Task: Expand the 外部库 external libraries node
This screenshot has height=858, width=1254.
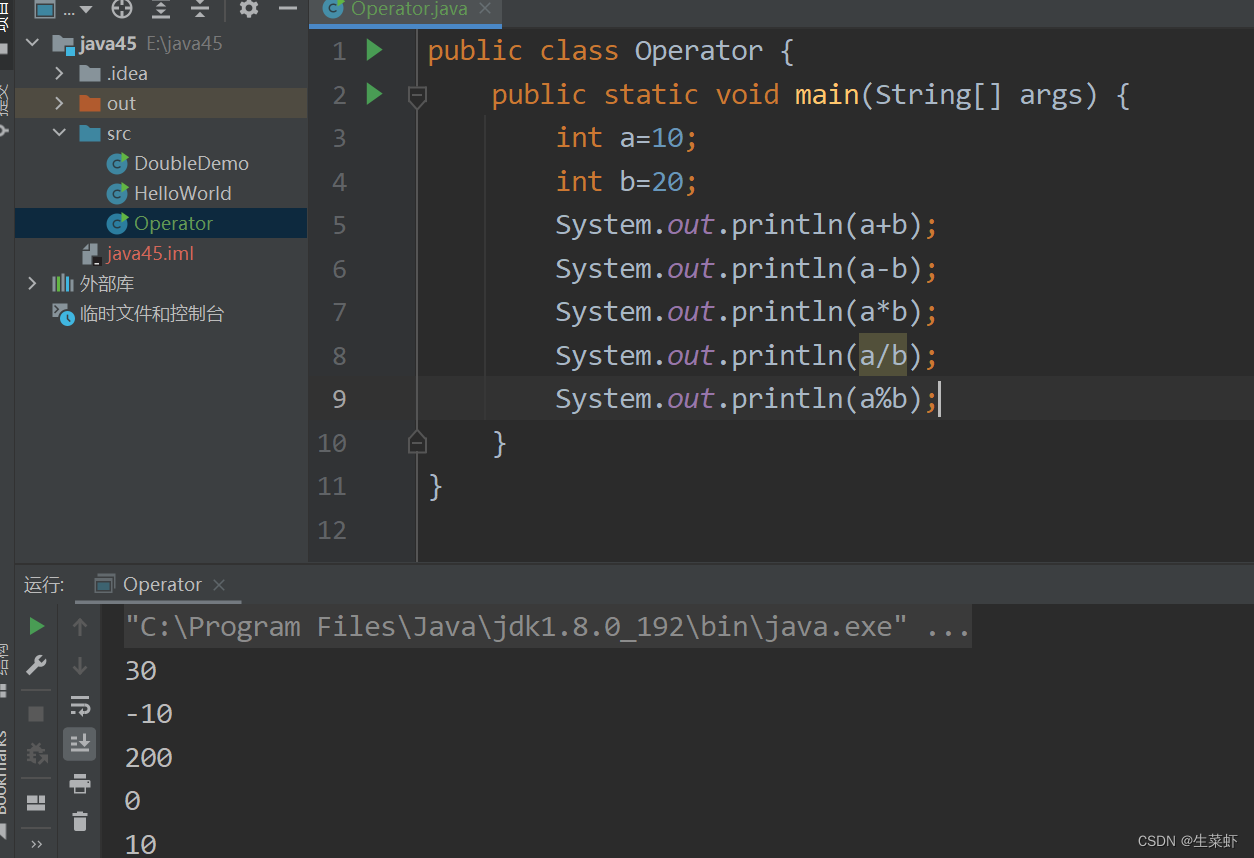Action: pyautogui.click(x=32, y=283)
